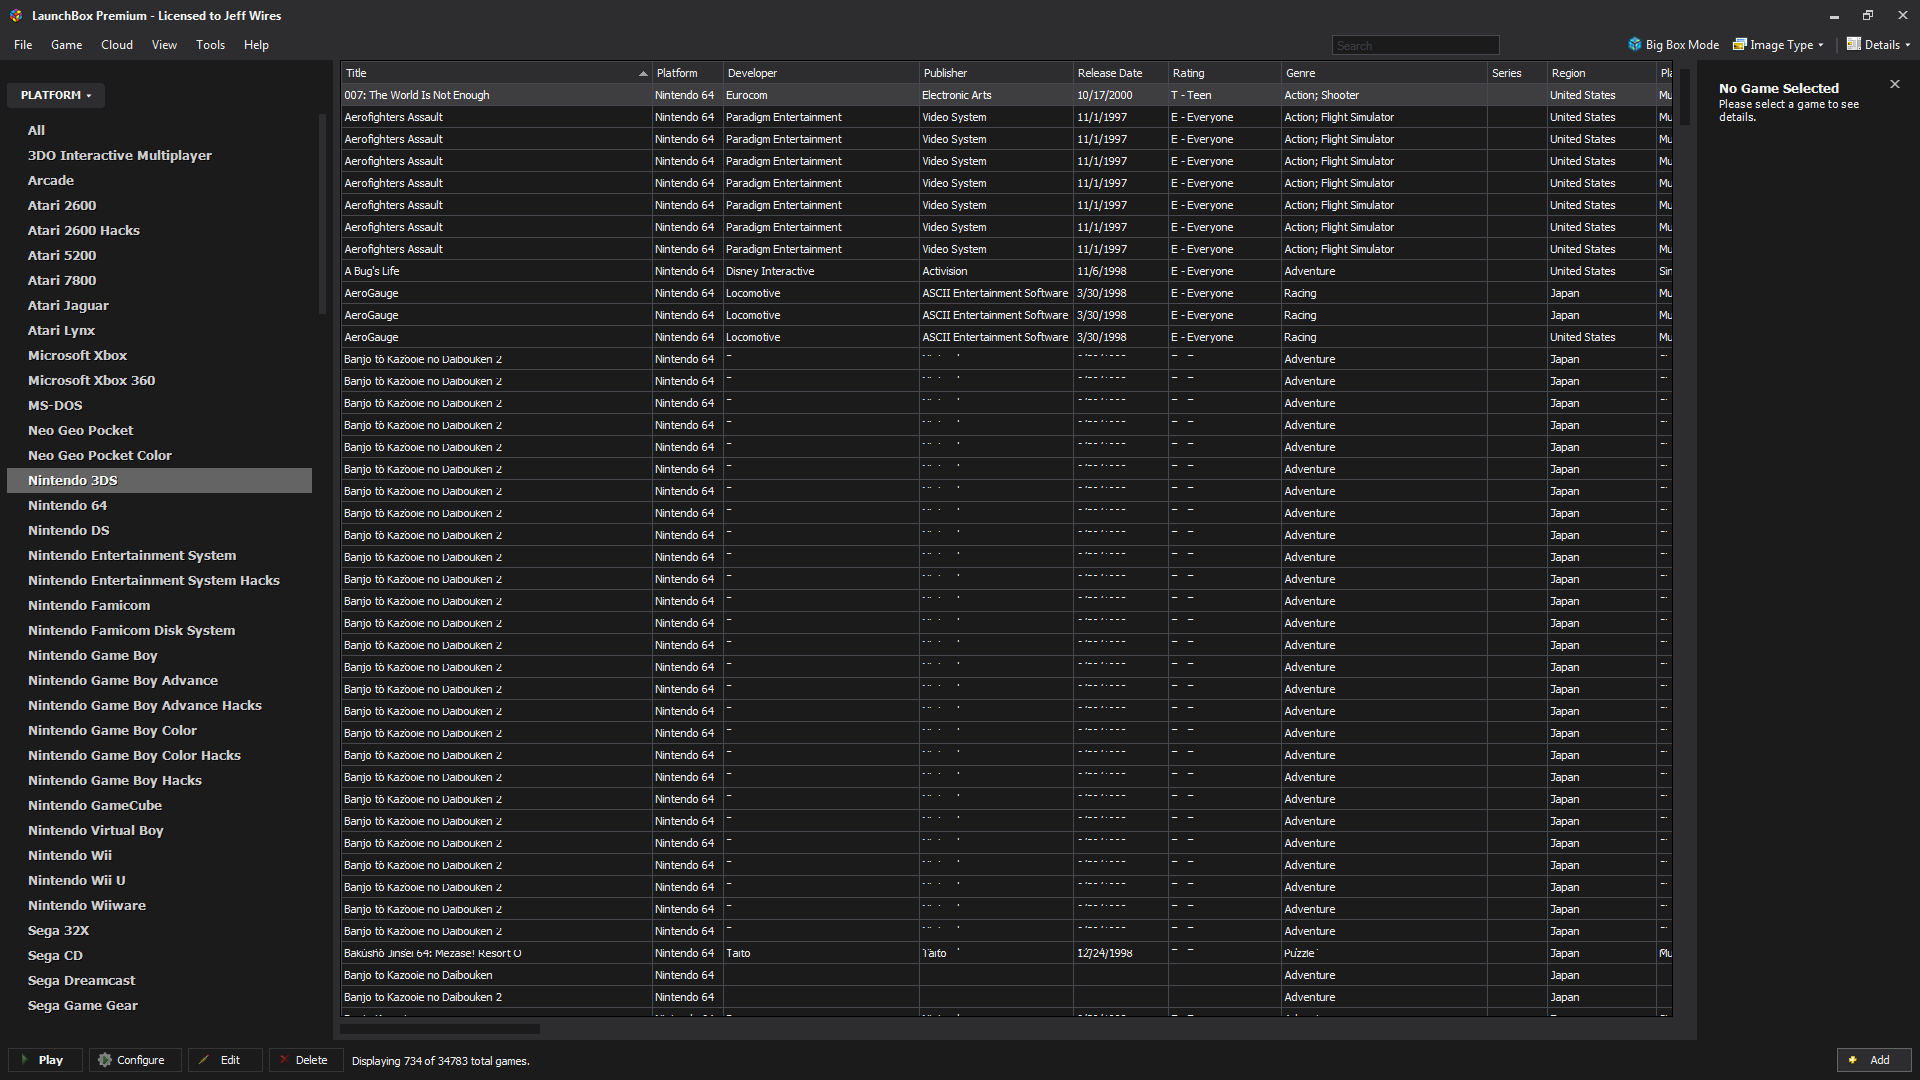Click the Search input field
The image size is (1920, 1080).
pyautogui.click(x=1415, y=45)
